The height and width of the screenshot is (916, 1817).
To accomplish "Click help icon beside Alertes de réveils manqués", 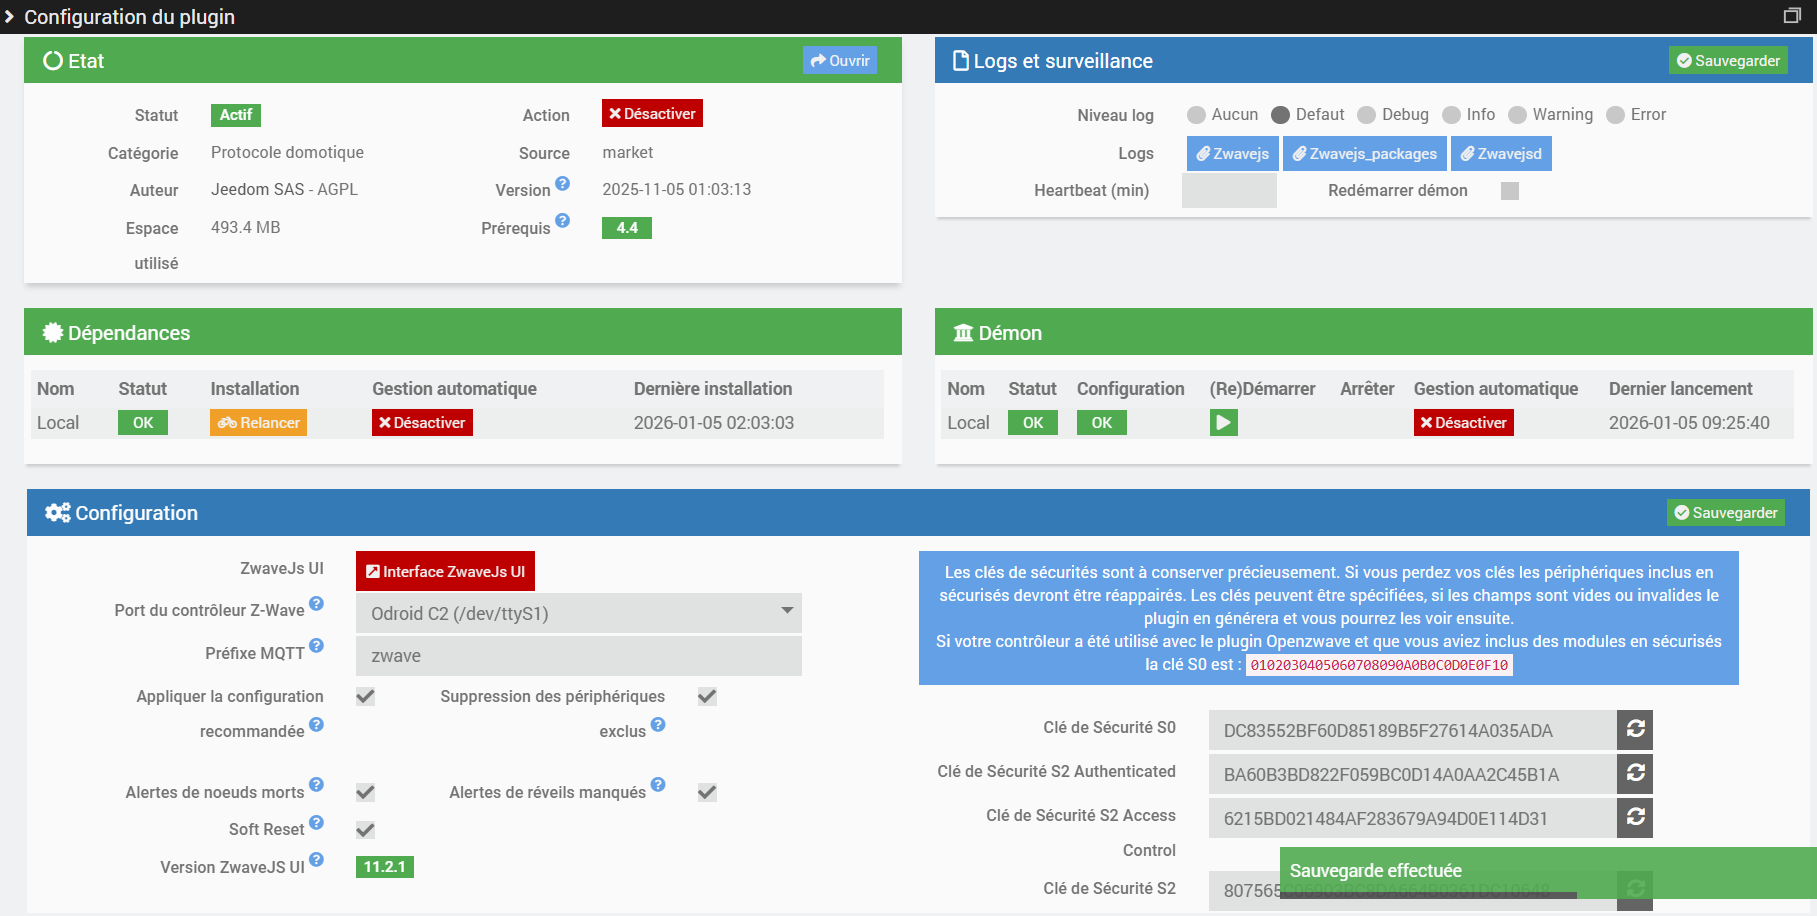I will point(658,785).
